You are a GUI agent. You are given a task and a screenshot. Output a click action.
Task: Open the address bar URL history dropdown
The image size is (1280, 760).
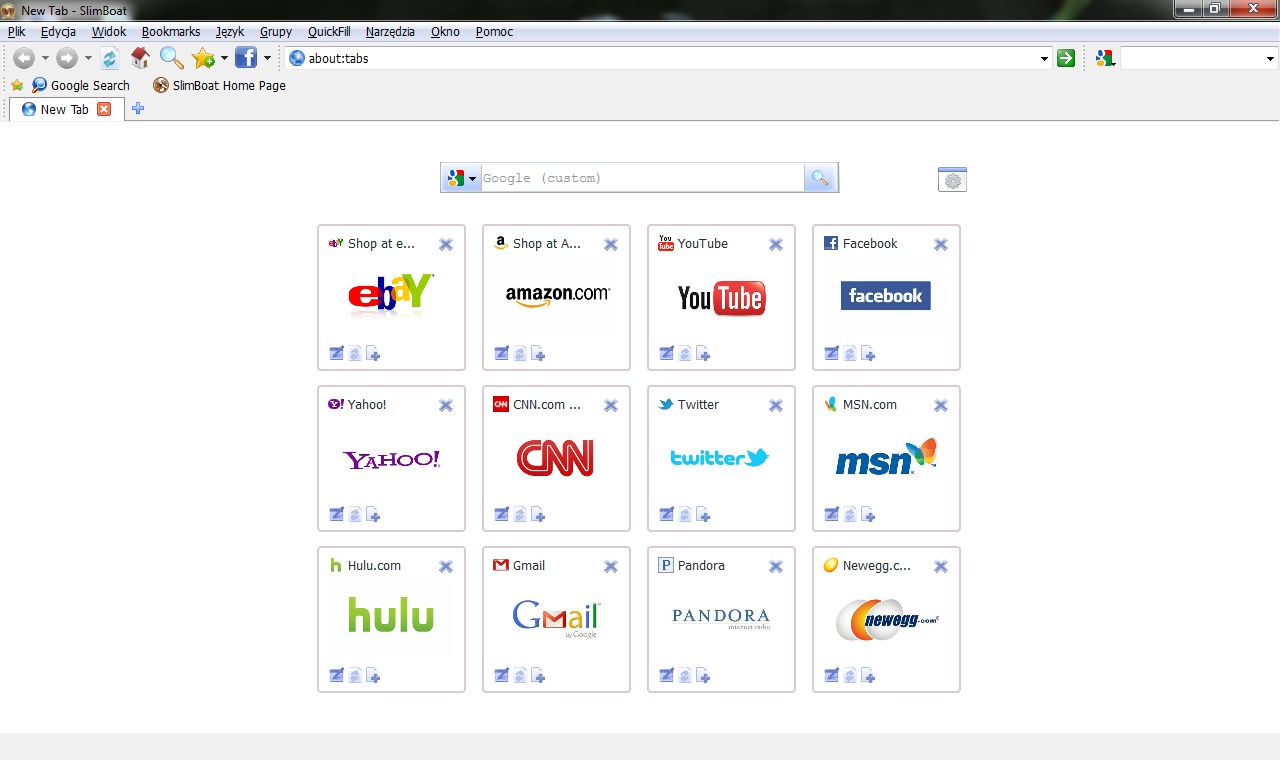(x=1045, y=59)
